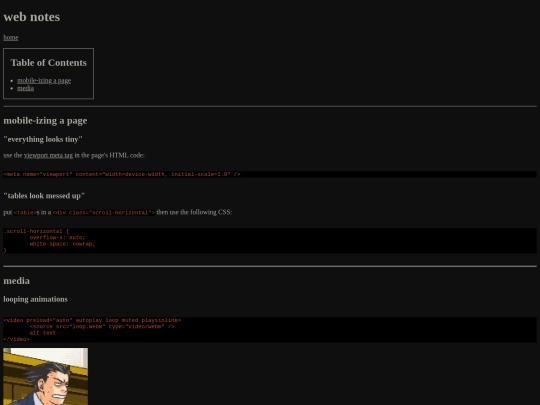Click the media section heading
Viewport: 540px width, 405px height.
tap(17, 281)
